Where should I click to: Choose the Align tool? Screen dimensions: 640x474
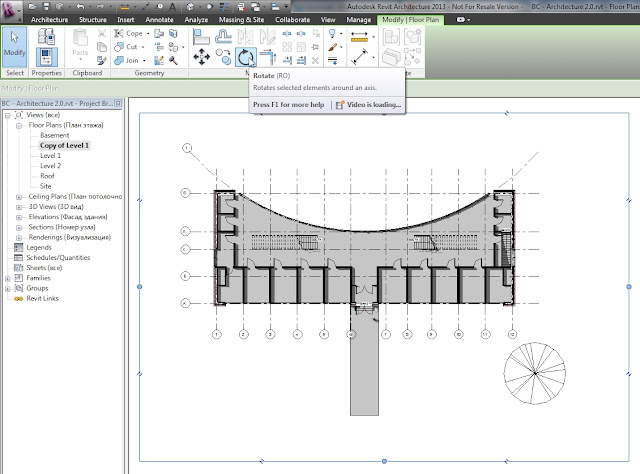point(201,37)
